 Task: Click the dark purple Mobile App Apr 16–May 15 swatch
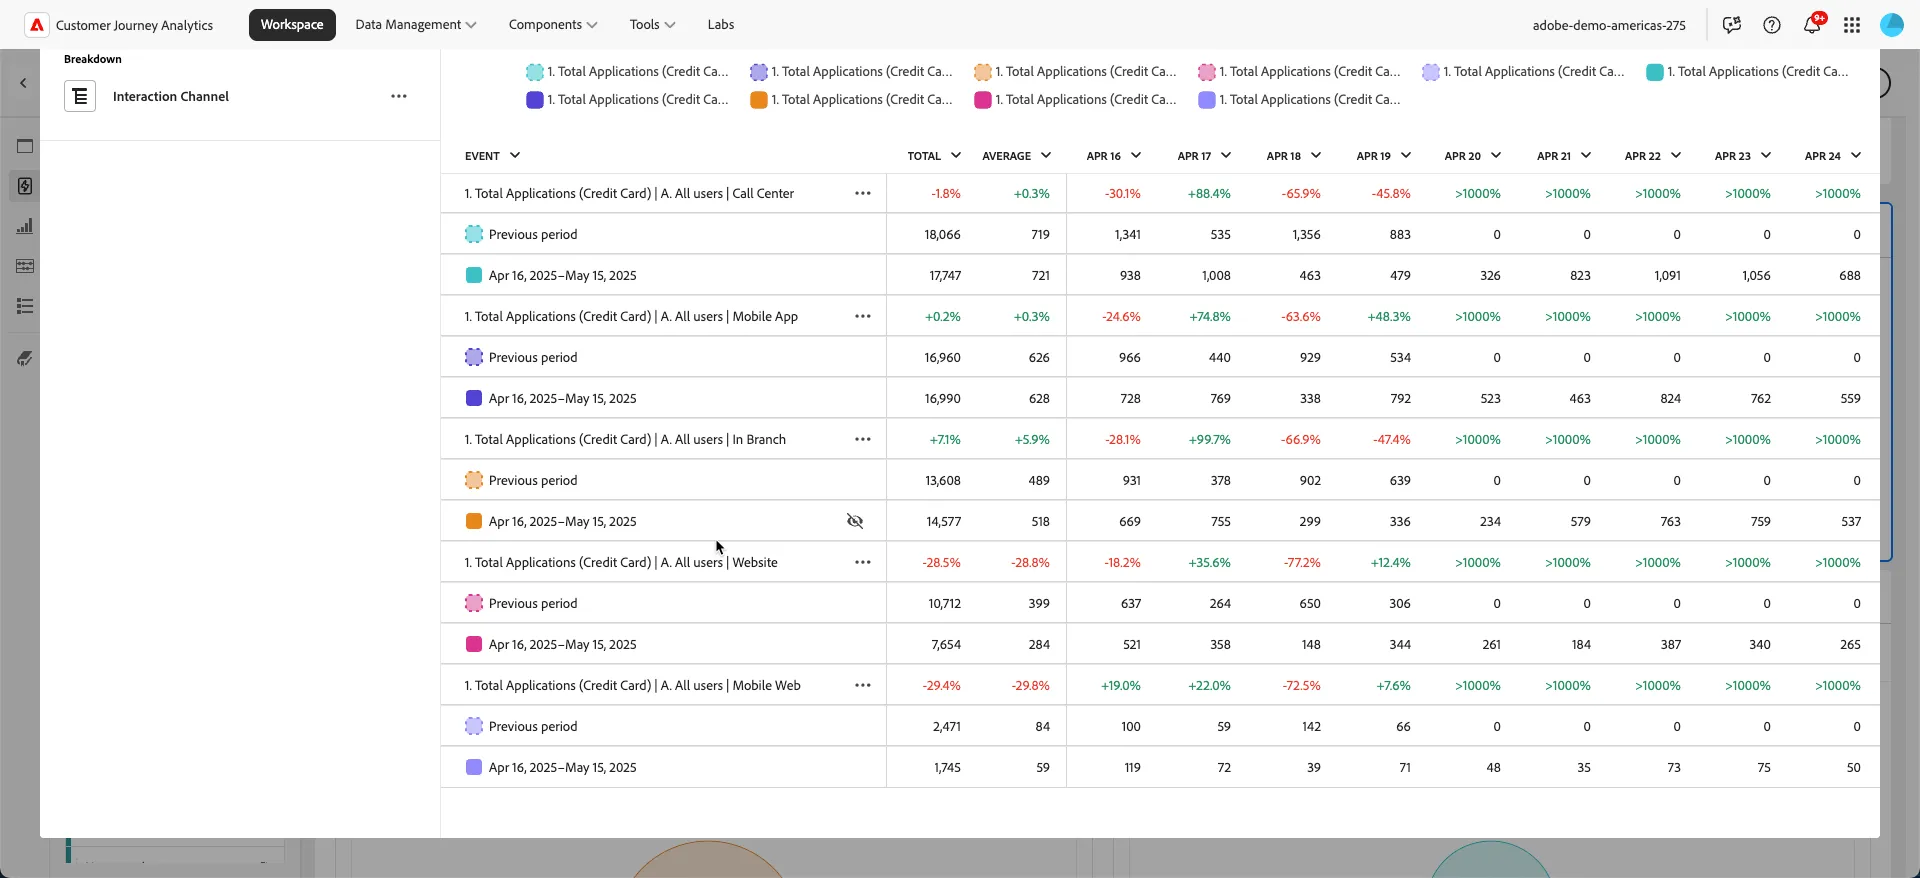[x=474, y=398]
